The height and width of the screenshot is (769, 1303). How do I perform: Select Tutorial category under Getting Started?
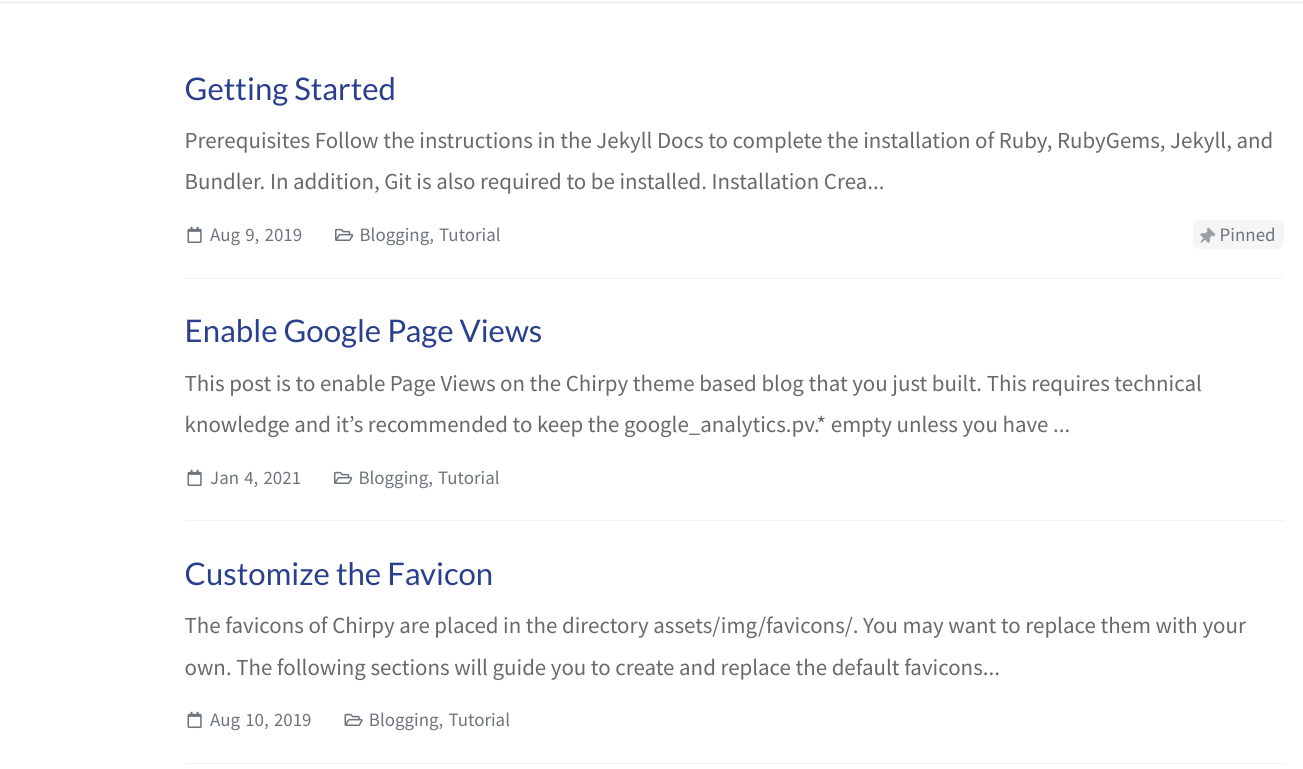470,235
